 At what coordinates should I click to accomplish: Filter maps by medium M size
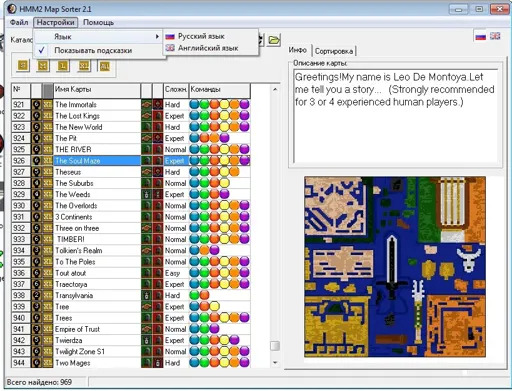coord(43,66)
